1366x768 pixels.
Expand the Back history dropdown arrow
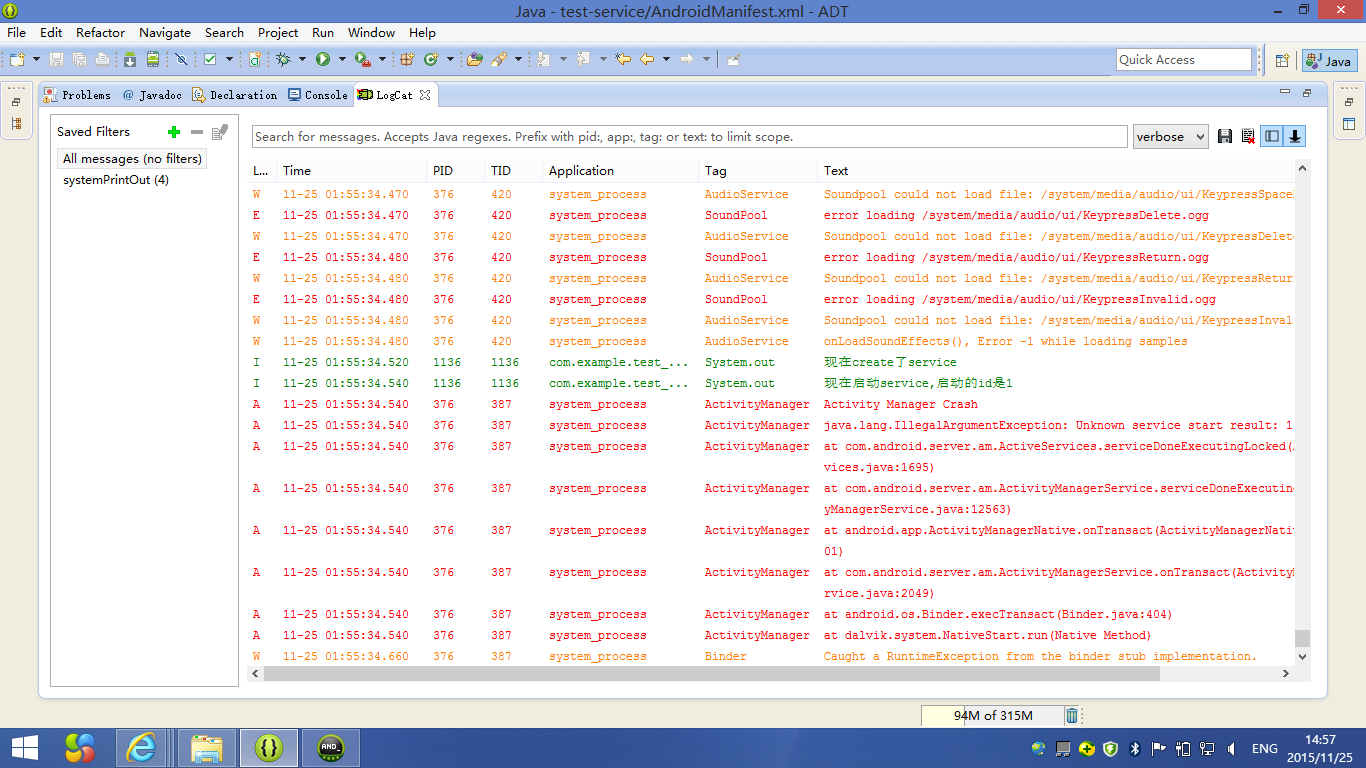(666, 60)
